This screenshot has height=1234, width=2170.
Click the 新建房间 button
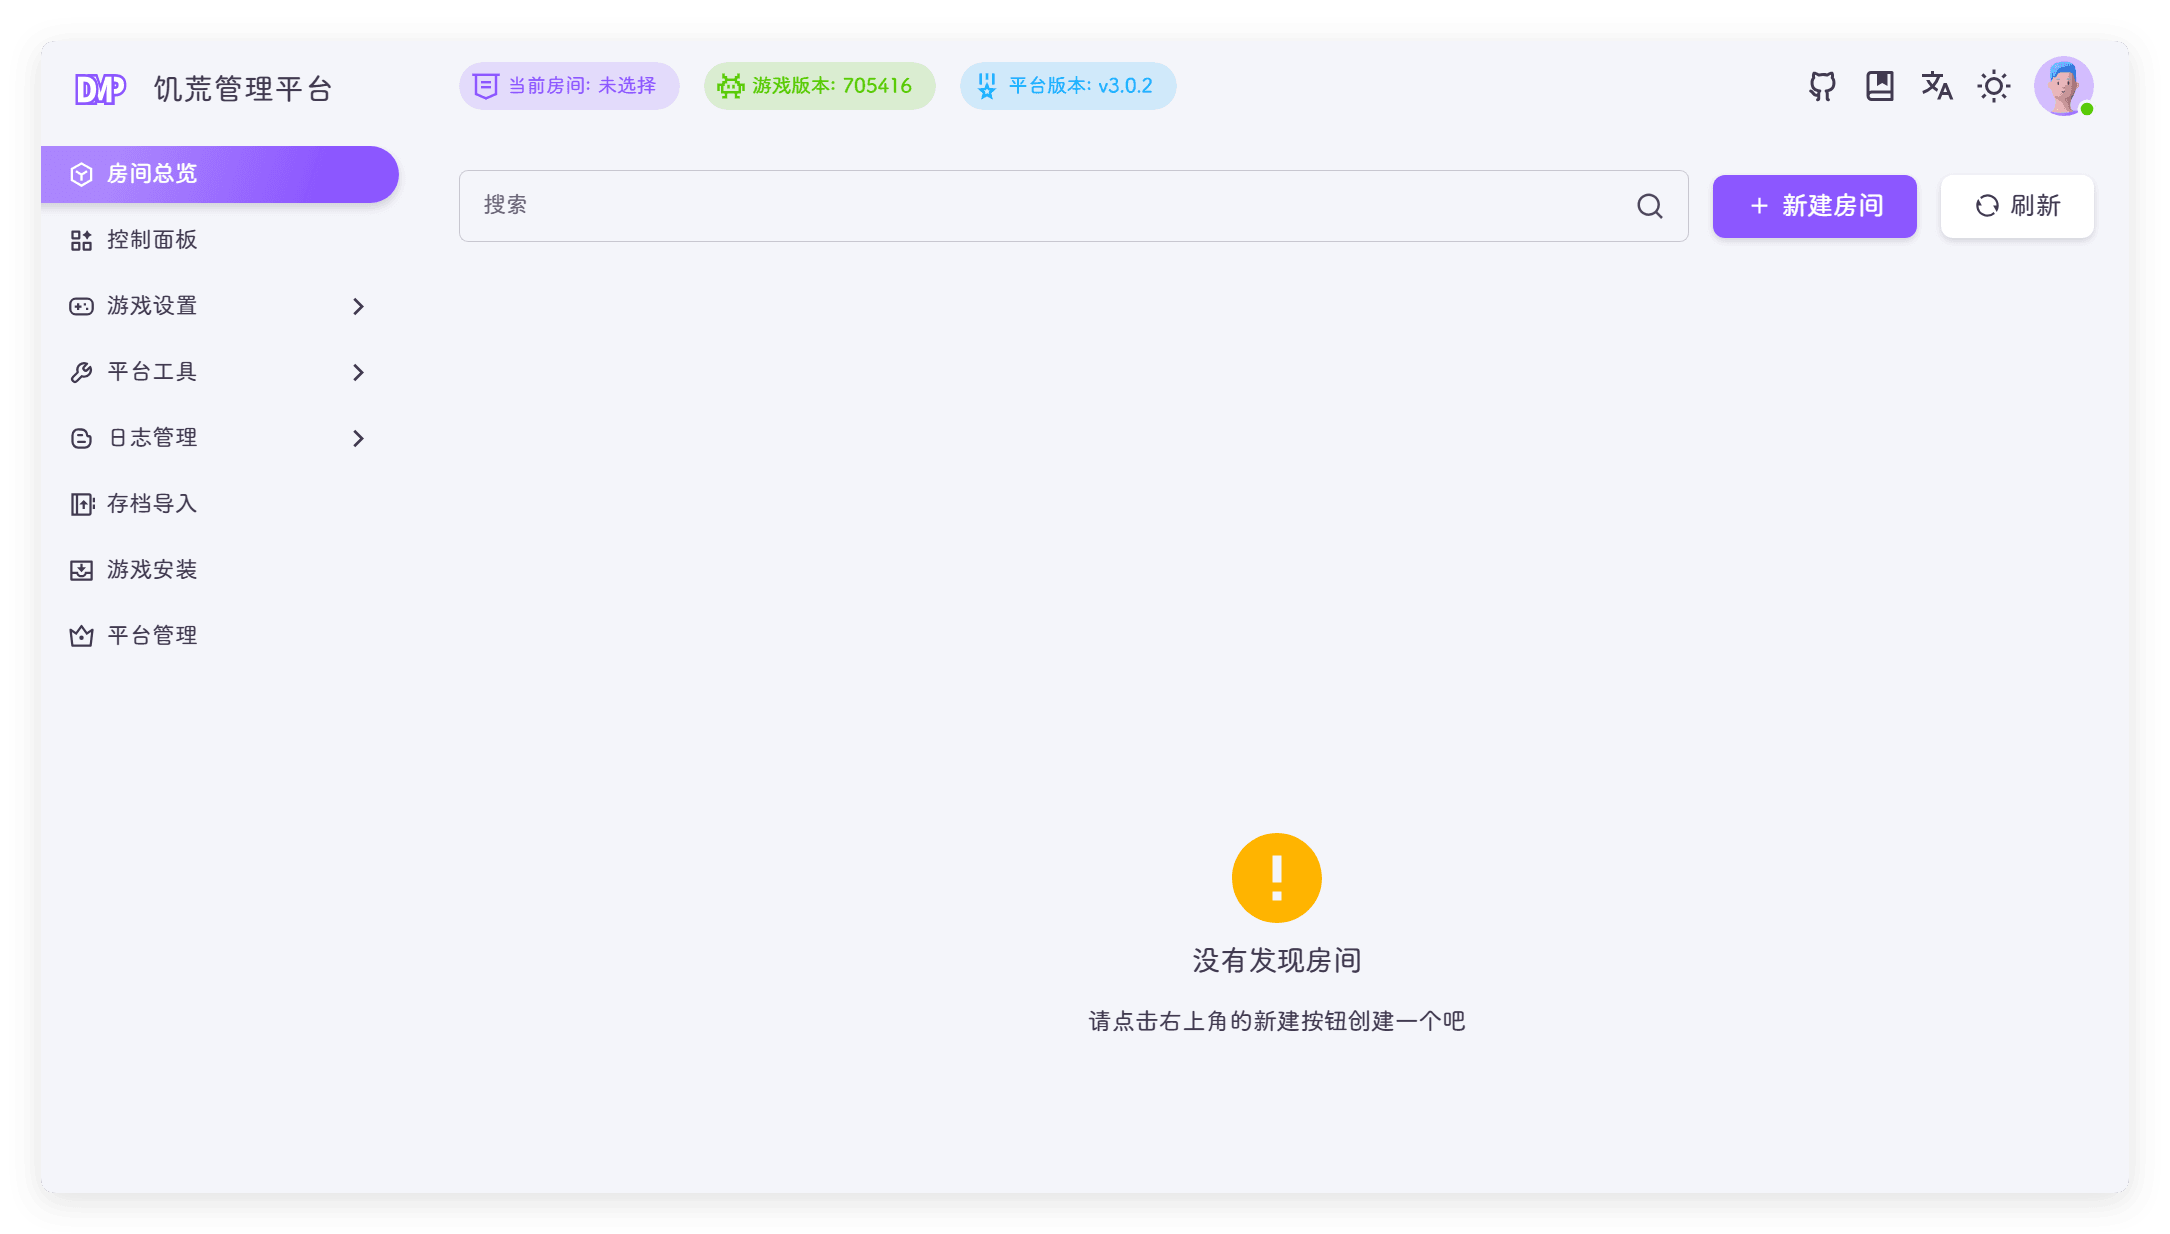[1814, 206]
